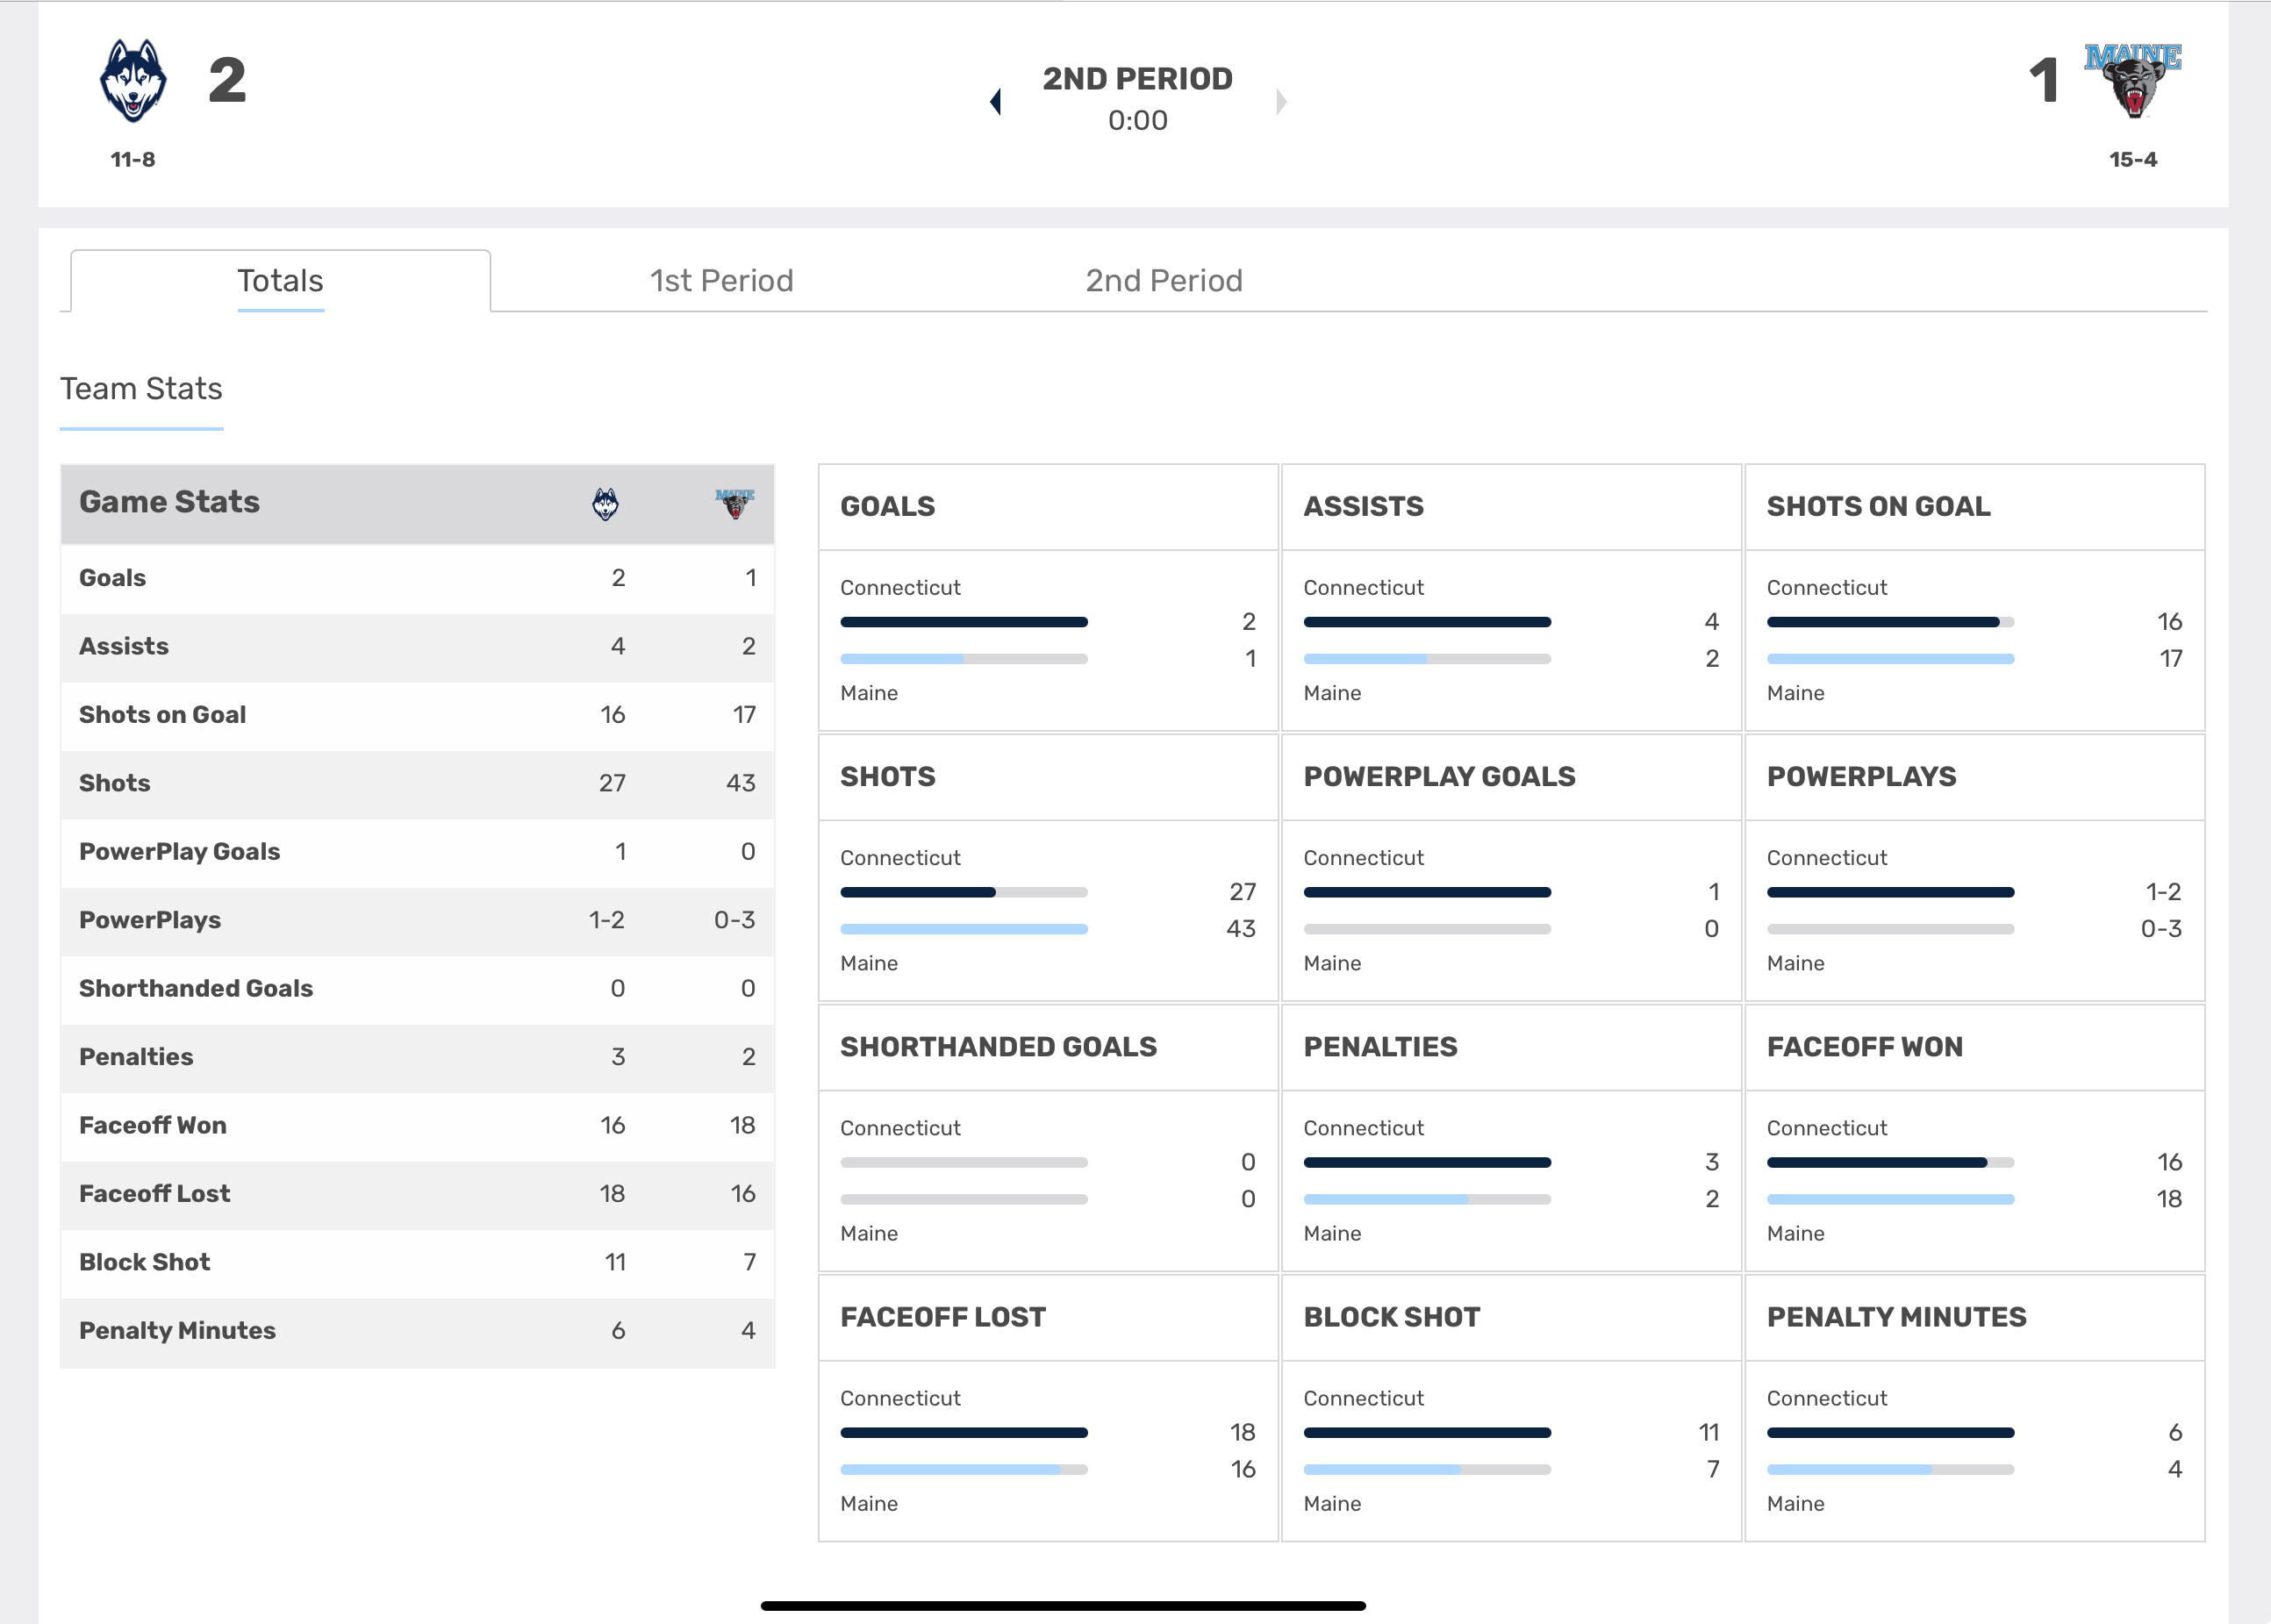Click the Game Stats table header title
The image size is (2271, 1624).
point(169,502)
